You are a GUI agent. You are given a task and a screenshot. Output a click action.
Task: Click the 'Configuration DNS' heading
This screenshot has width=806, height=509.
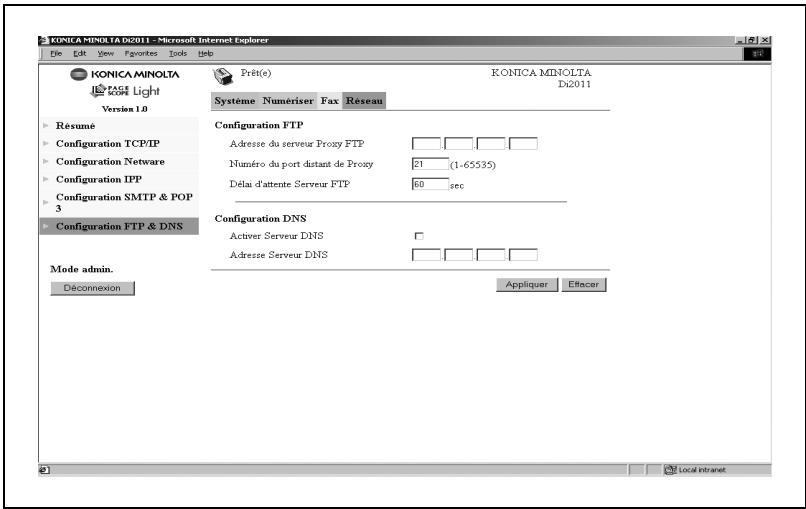261,219
